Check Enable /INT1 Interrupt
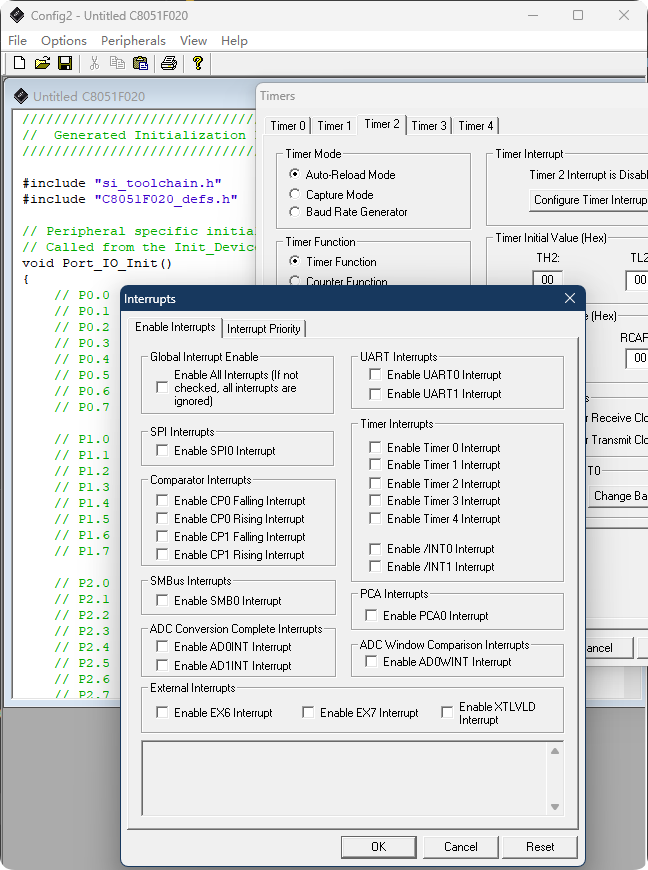The image size is (648, 870). [x=375, y=566]
